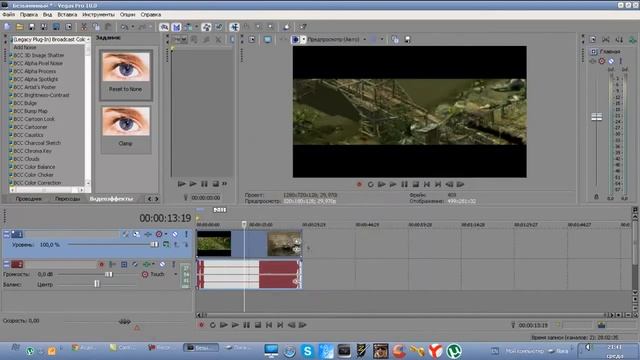Viewport: 640px width, 360px height.
Task: Open the video track Track Motion icon
Action: click(x=136, y=234)
